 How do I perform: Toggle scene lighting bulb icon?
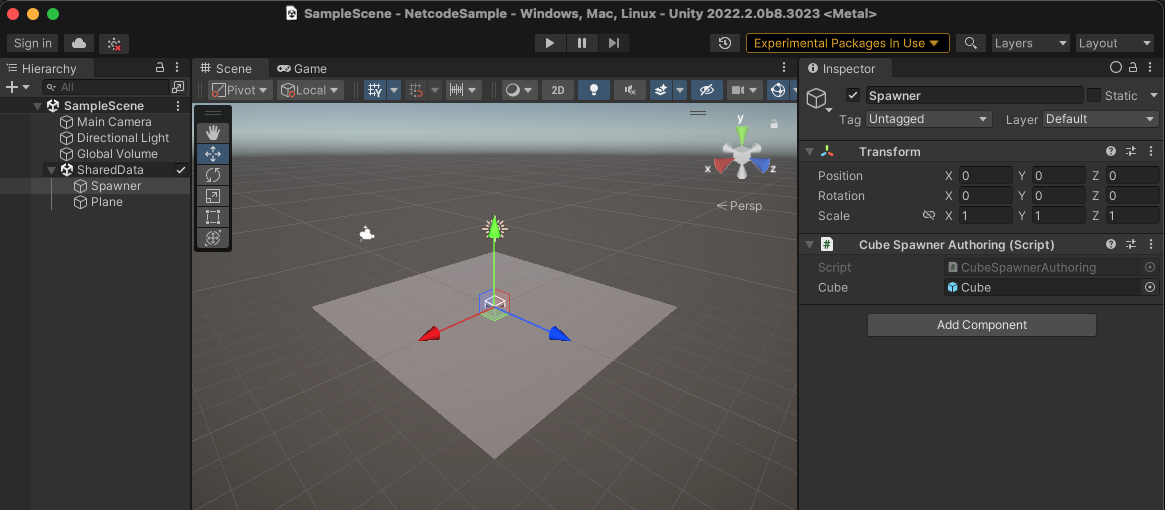pos(594,90)
